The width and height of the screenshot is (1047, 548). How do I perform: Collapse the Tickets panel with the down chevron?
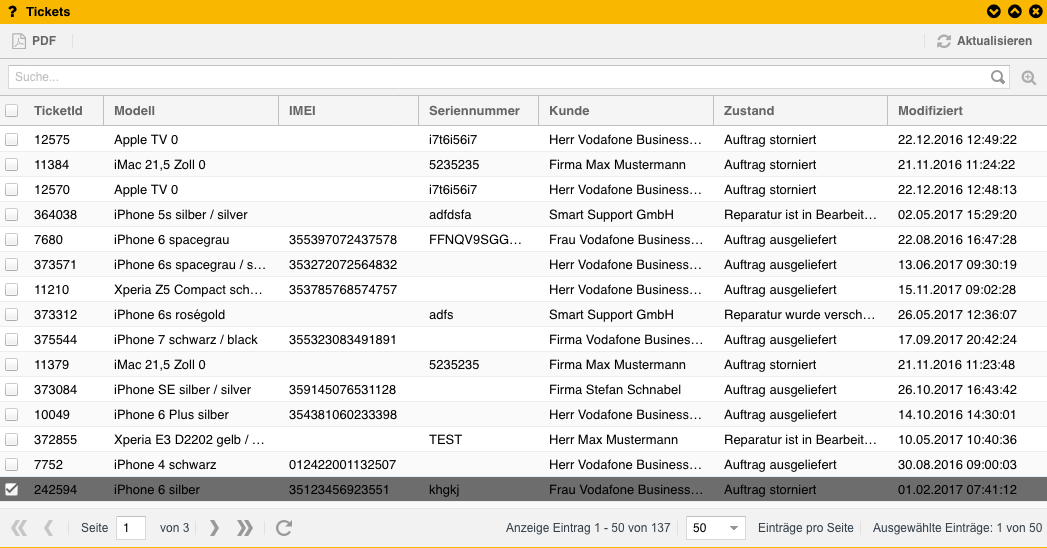[x=993, y=11]
